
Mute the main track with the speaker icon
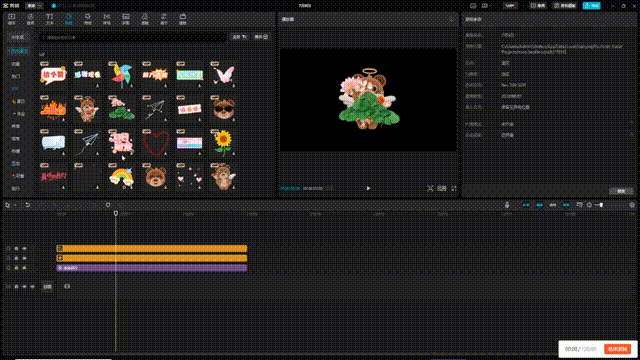click(x=32, y=287)
